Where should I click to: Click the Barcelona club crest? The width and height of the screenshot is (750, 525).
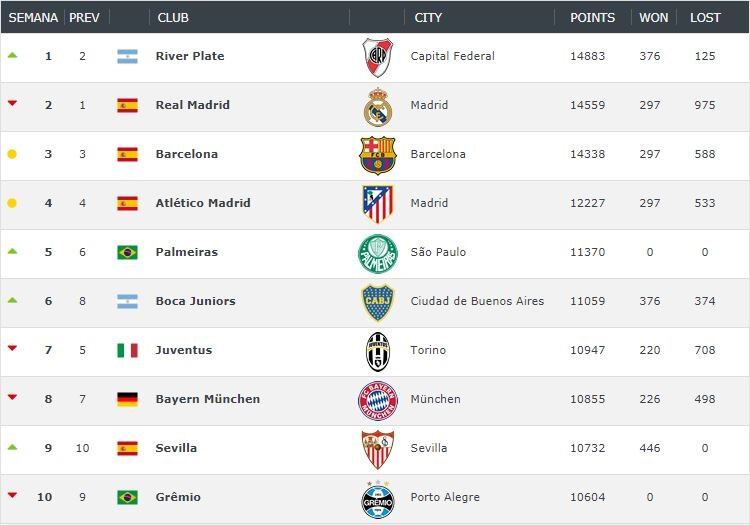pyautogui.click(x=377, y=155)
